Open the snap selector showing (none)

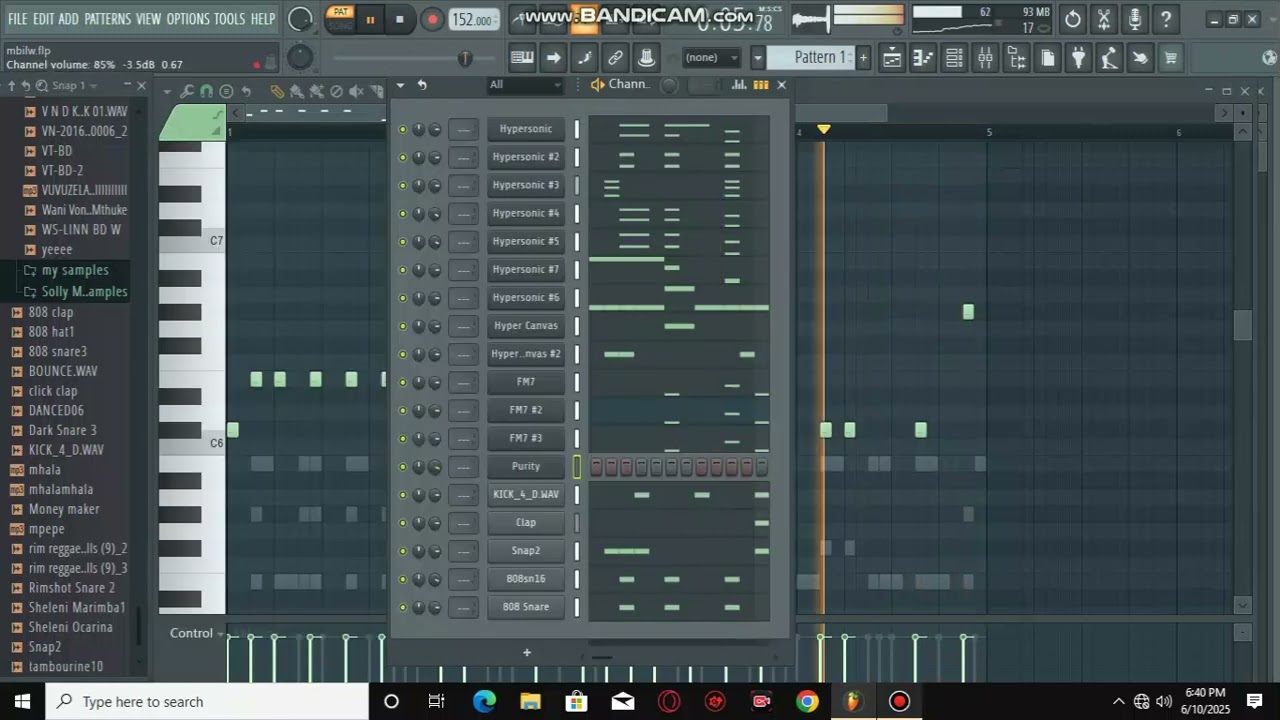[x=711, y=58]
